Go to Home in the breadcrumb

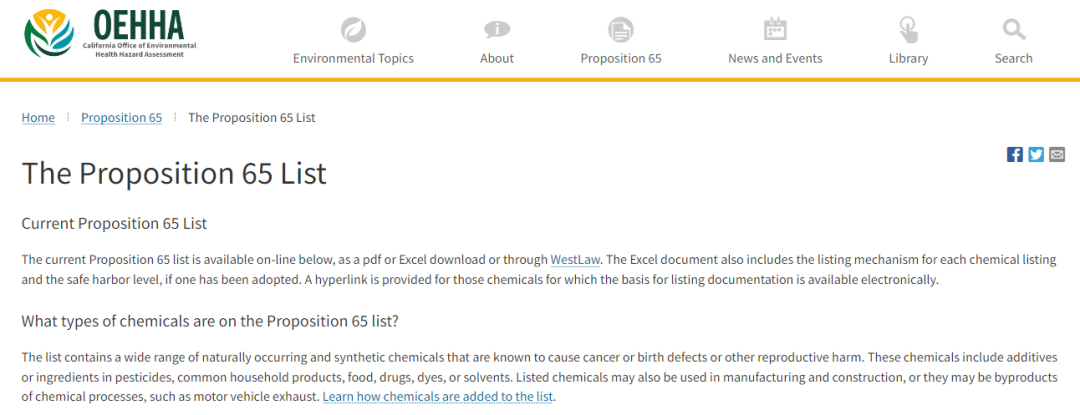38,118
